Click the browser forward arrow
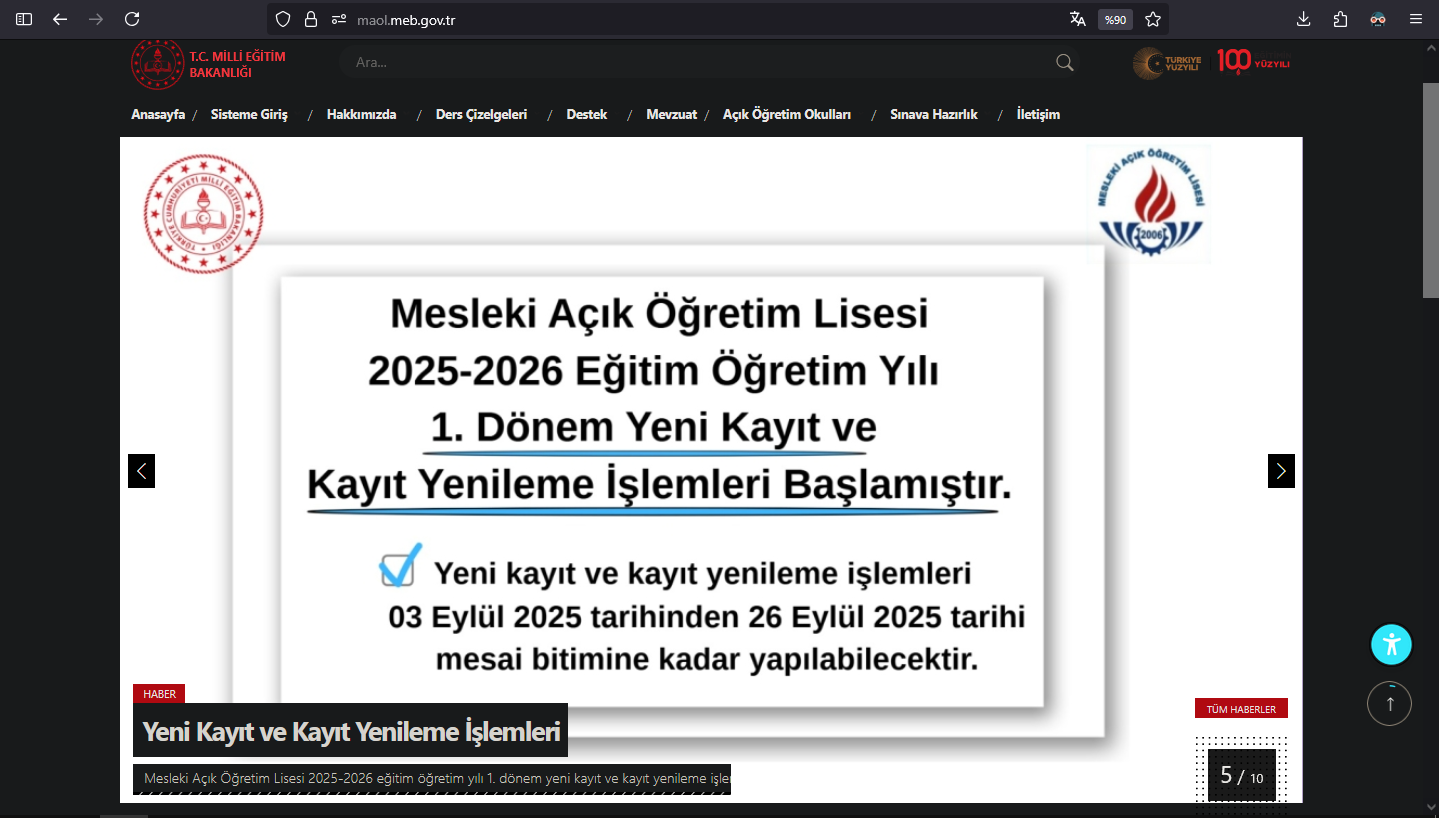 pos(96,19)
